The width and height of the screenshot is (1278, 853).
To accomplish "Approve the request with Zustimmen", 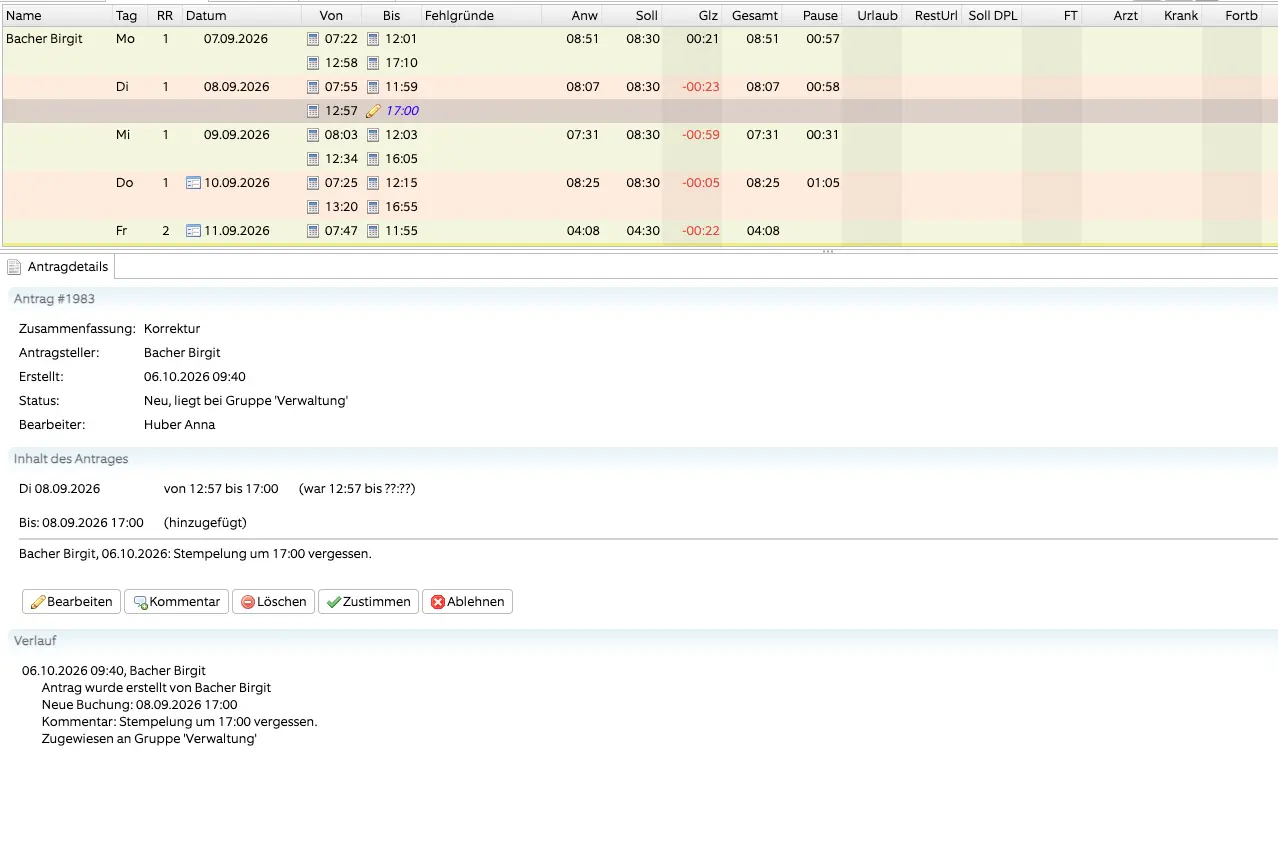I will (368, 602).
